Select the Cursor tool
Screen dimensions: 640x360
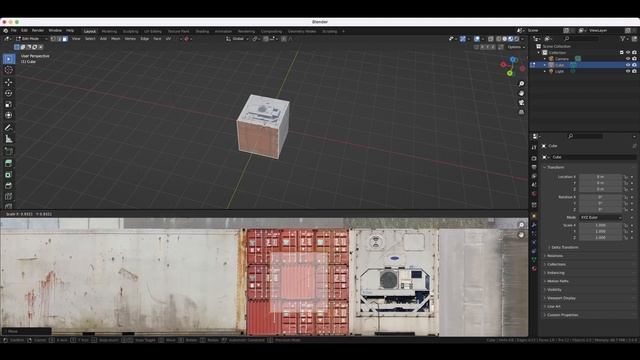pos(9,70)
